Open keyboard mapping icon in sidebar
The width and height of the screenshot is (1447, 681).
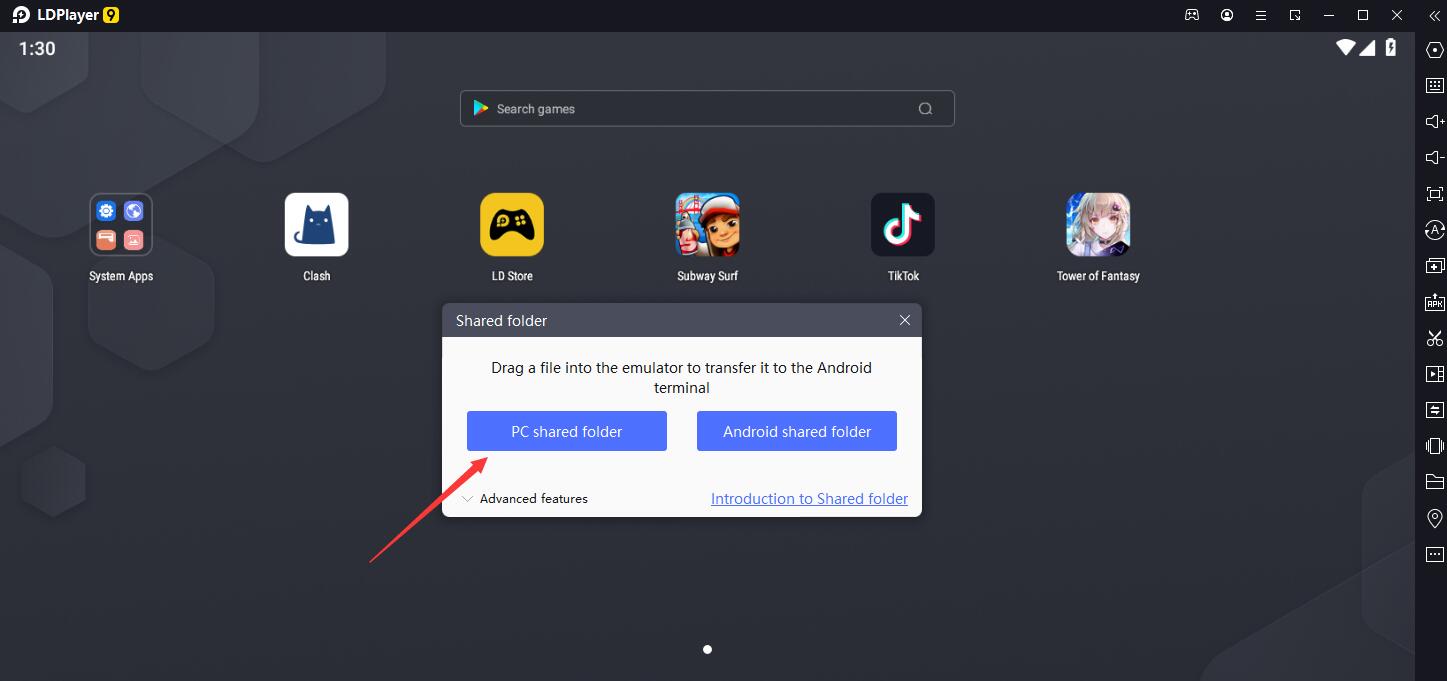pos(1434,86)
